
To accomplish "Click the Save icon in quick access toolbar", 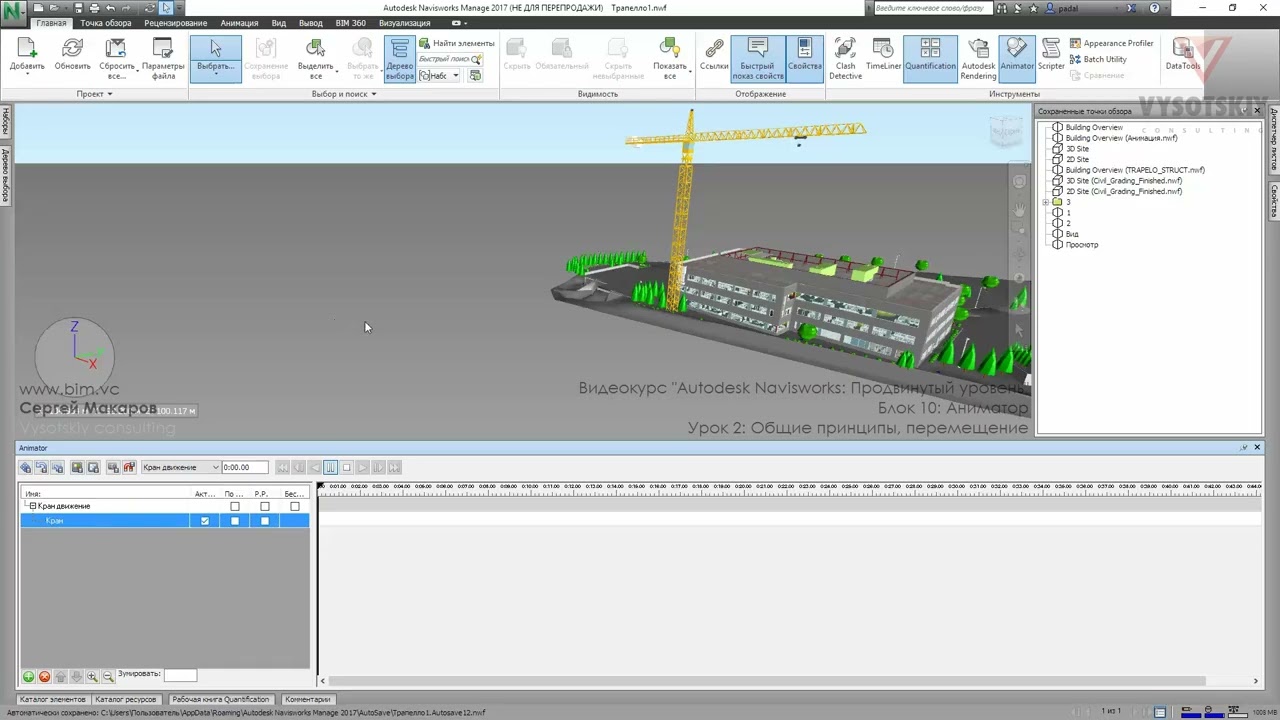I will coord(79,8).
